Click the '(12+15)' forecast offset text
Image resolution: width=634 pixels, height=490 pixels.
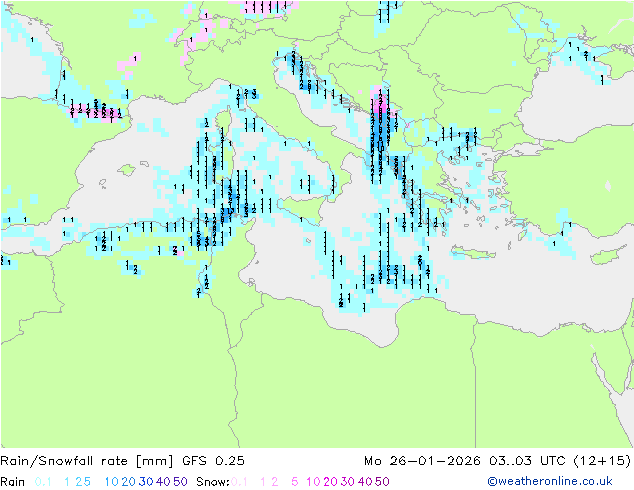coord(602,461)
